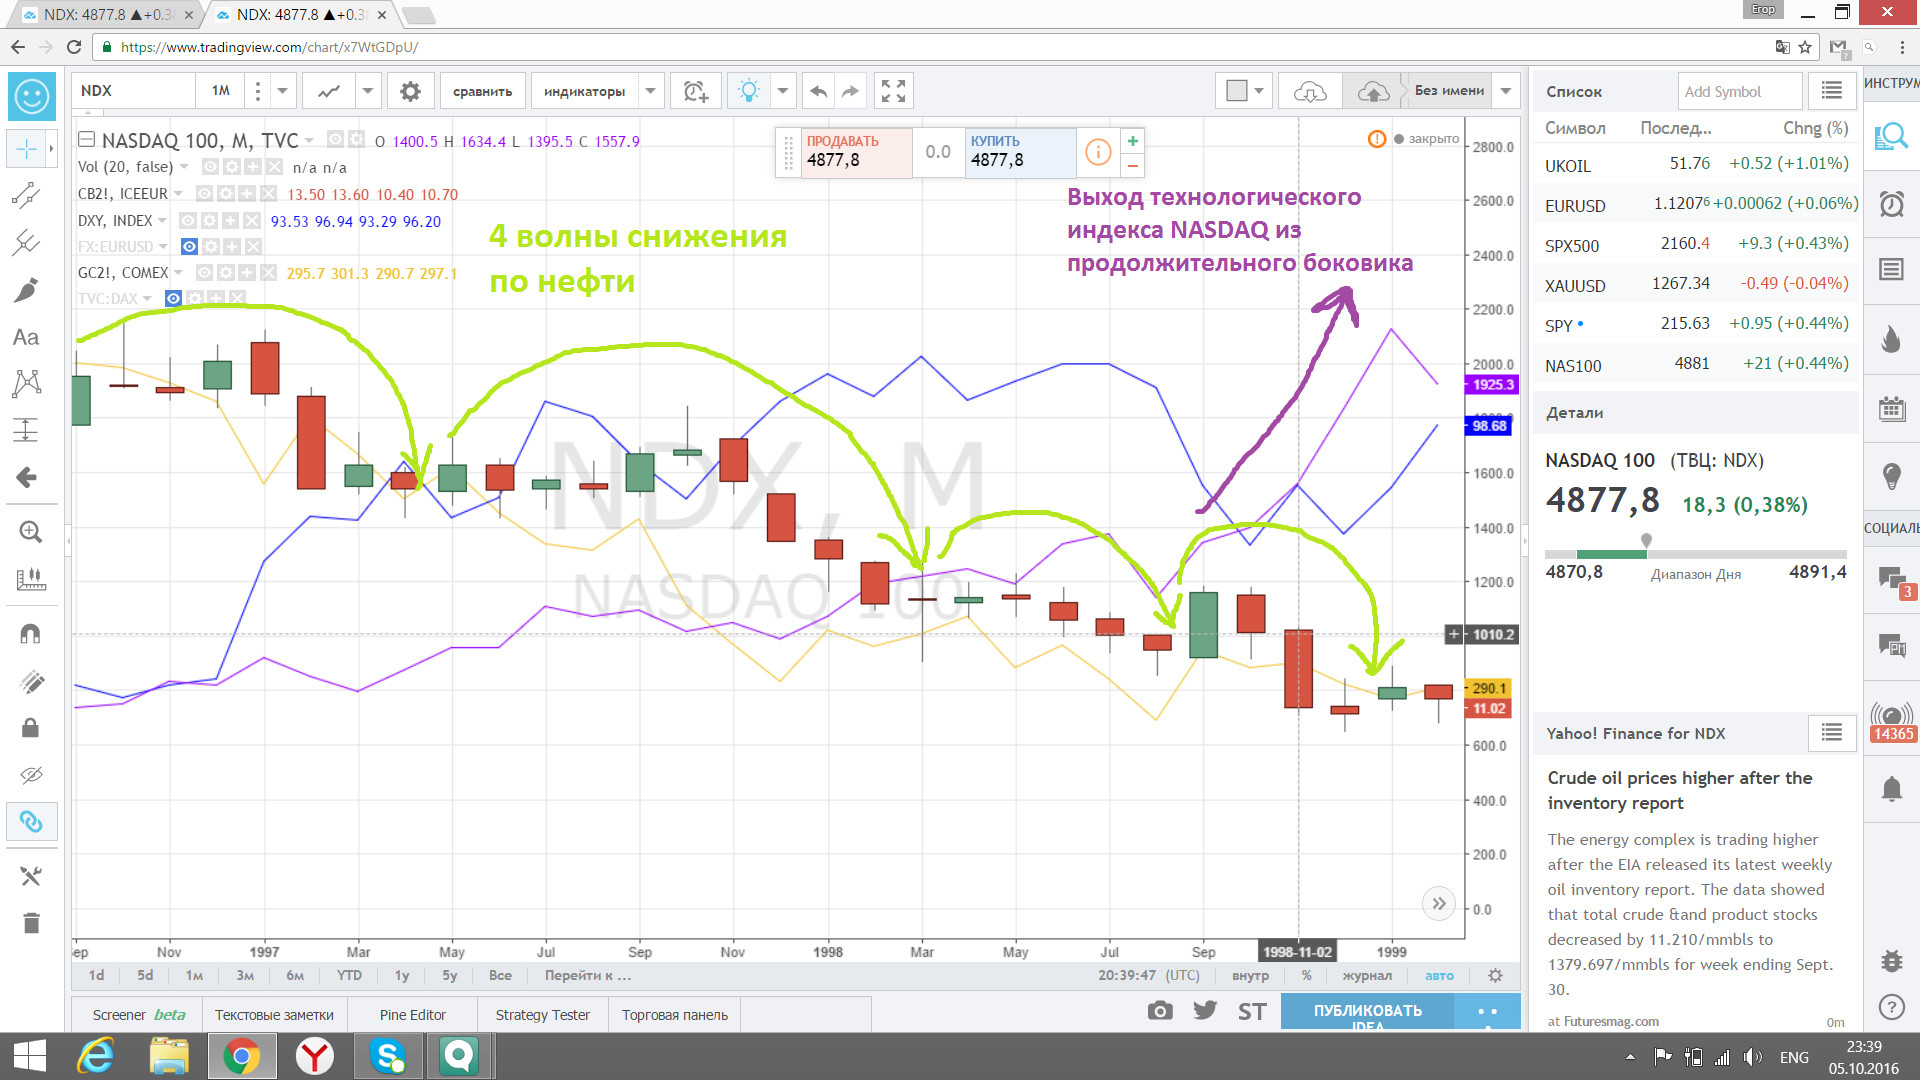The width and height of the screenshot is (1920, 1080).
Task: Click the trash remove drawings icon
Action: (x=31, y=923)
